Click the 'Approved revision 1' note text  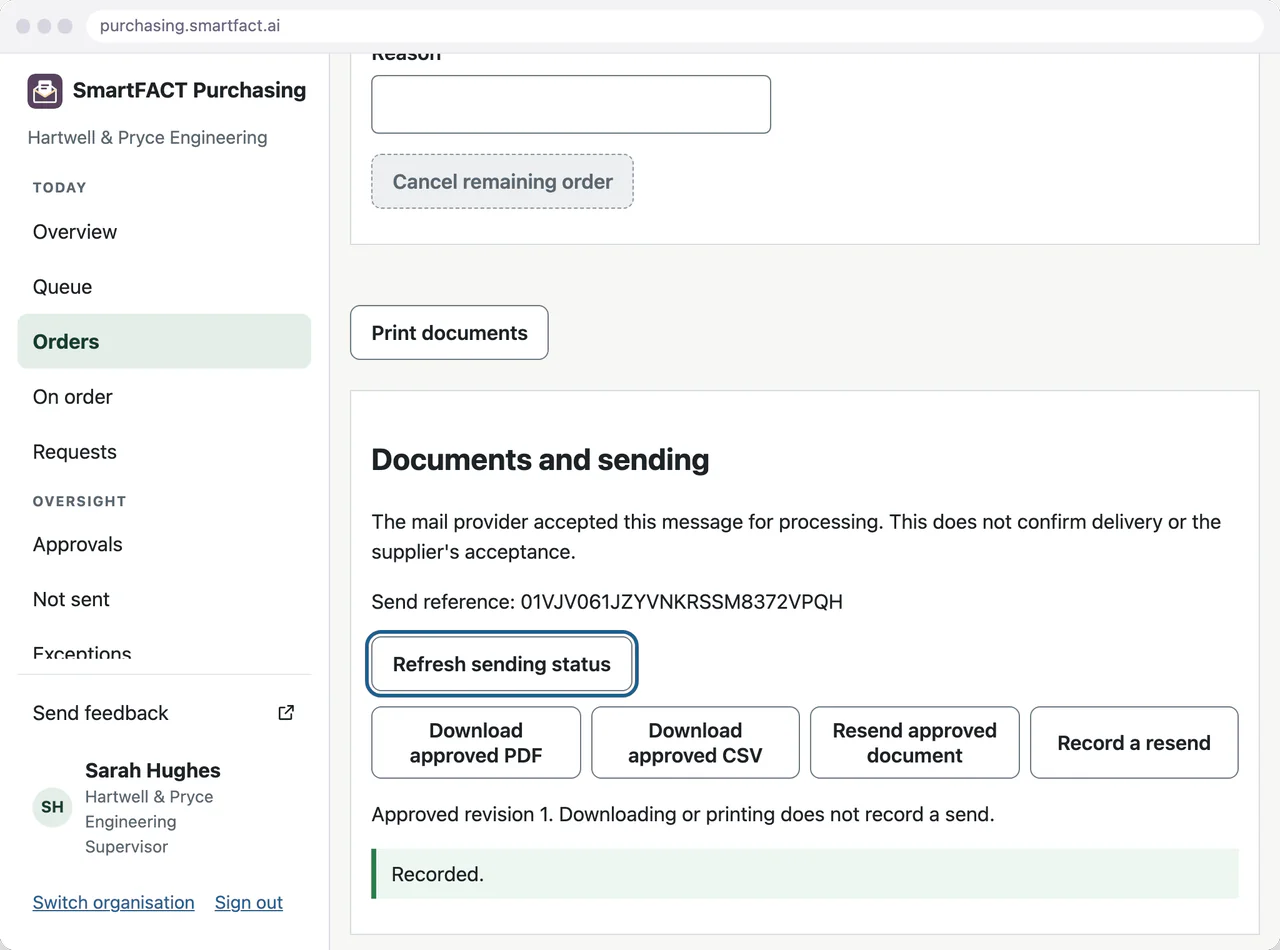(x=683, y=814)
